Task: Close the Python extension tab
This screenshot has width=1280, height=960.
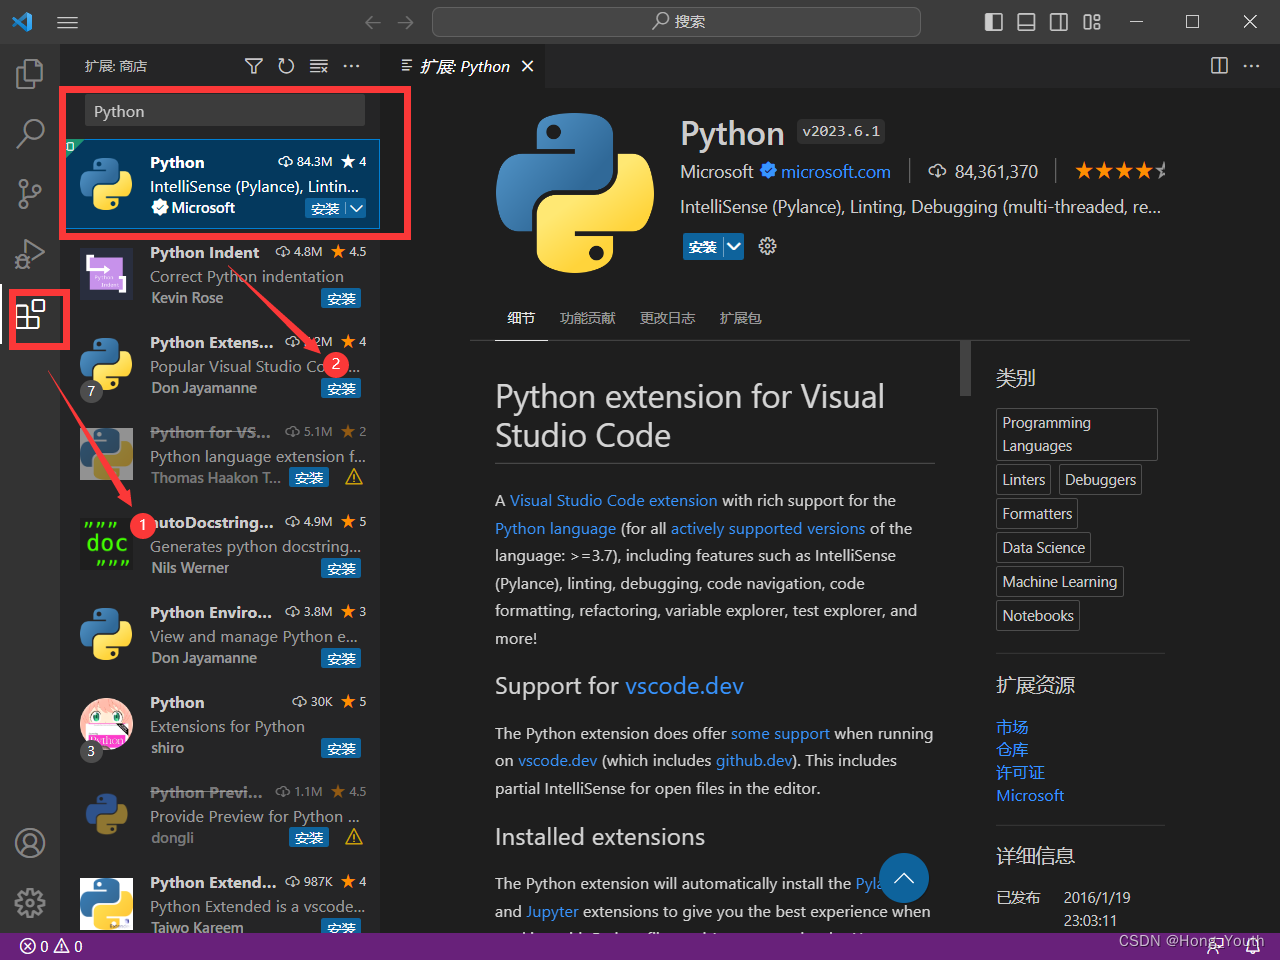Action: pyautogui.click(x=527, y=66)
